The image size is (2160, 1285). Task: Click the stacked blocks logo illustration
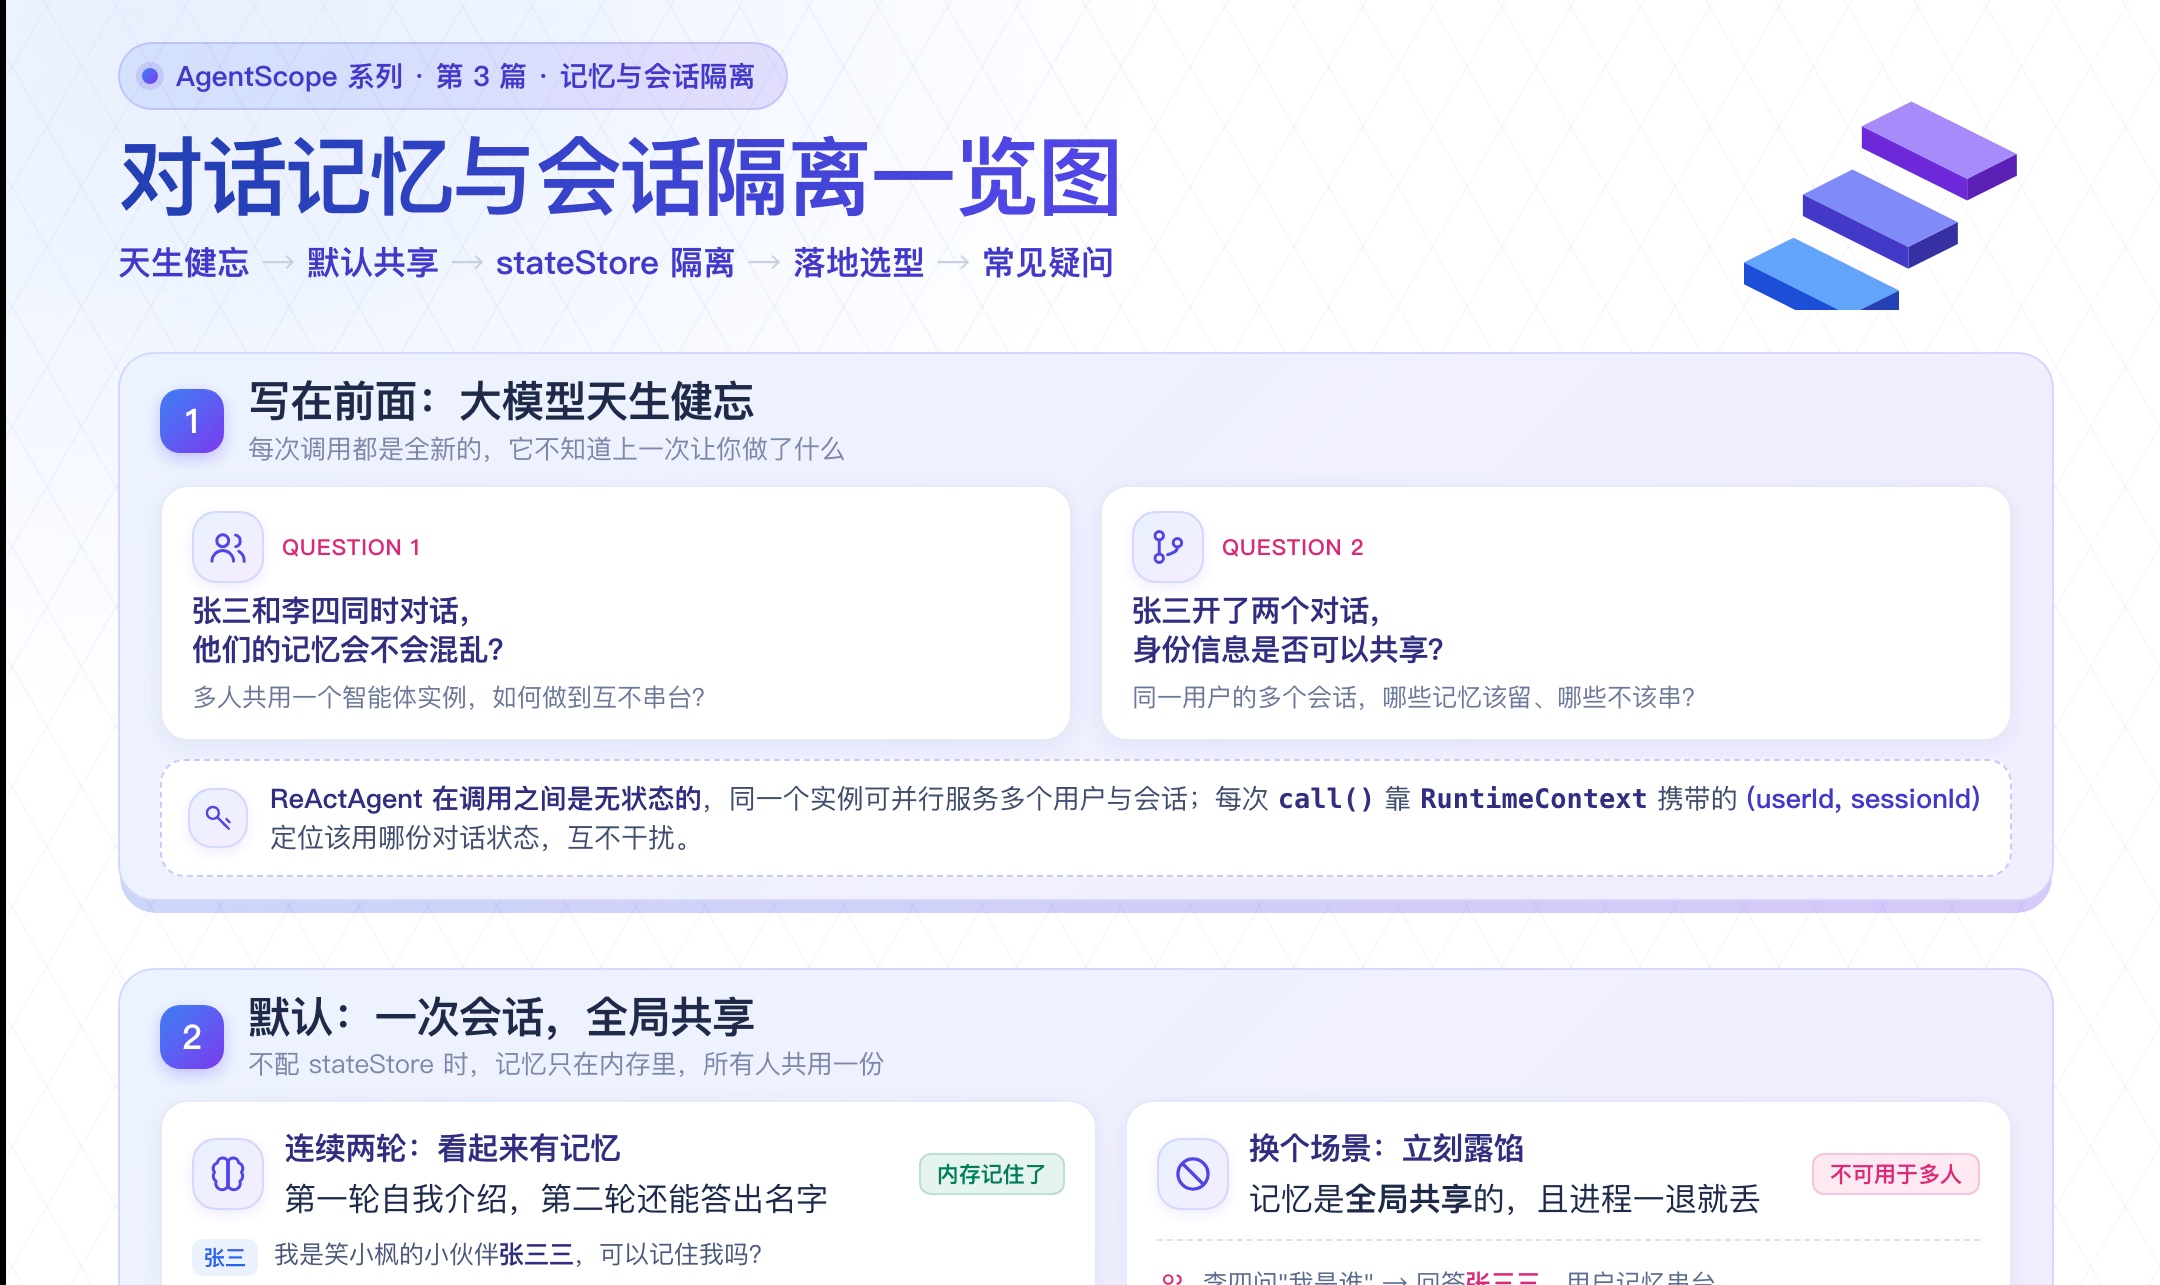click(x=1880, y=206)
